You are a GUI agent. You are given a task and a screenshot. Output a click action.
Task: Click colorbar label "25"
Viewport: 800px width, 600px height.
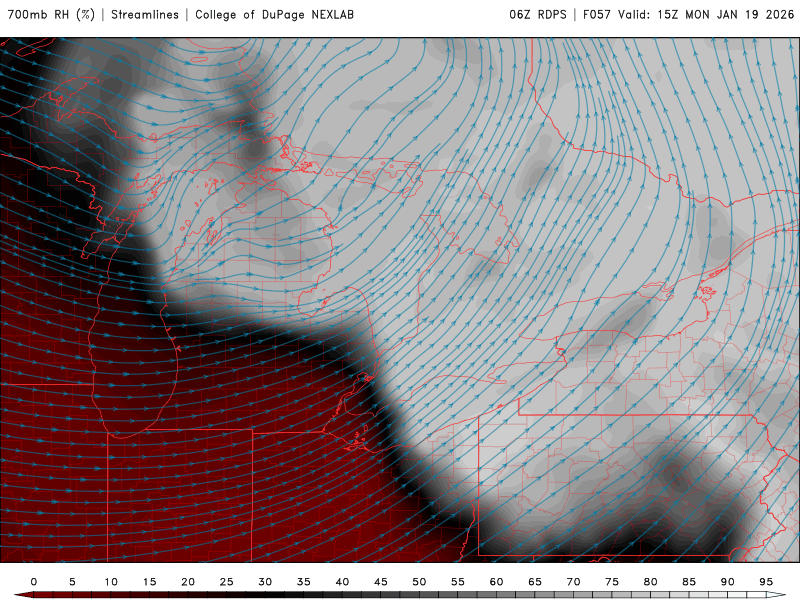(227, 582)
